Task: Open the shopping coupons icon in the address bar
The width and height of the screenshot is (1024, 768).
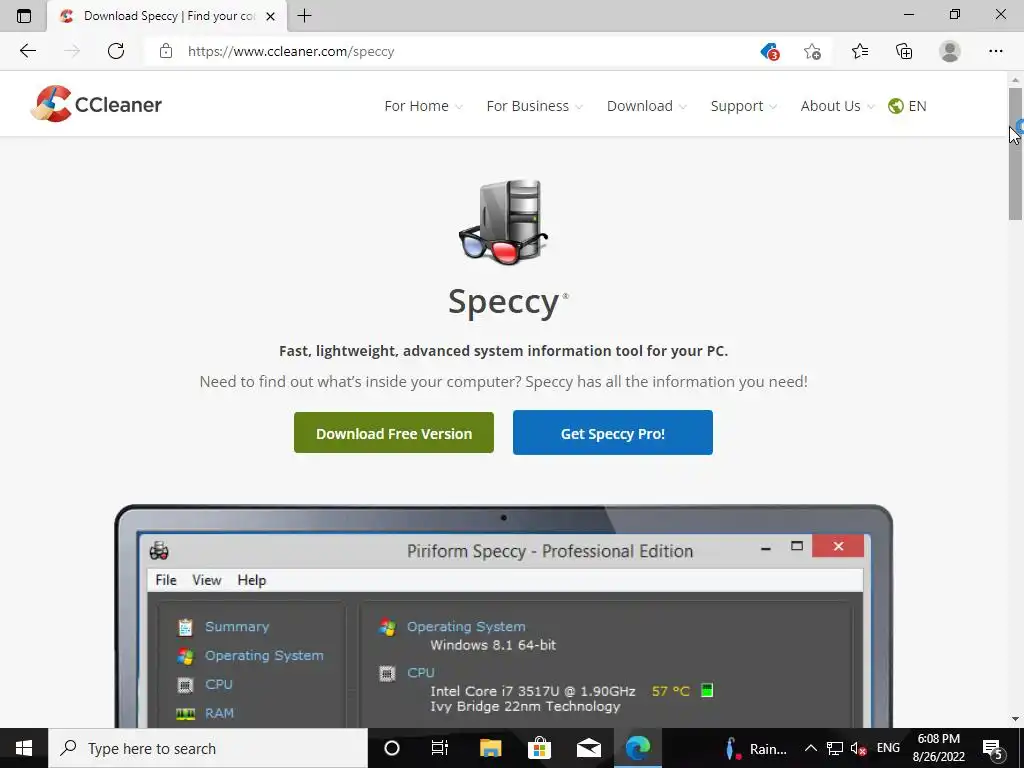Action: [770, 51]
